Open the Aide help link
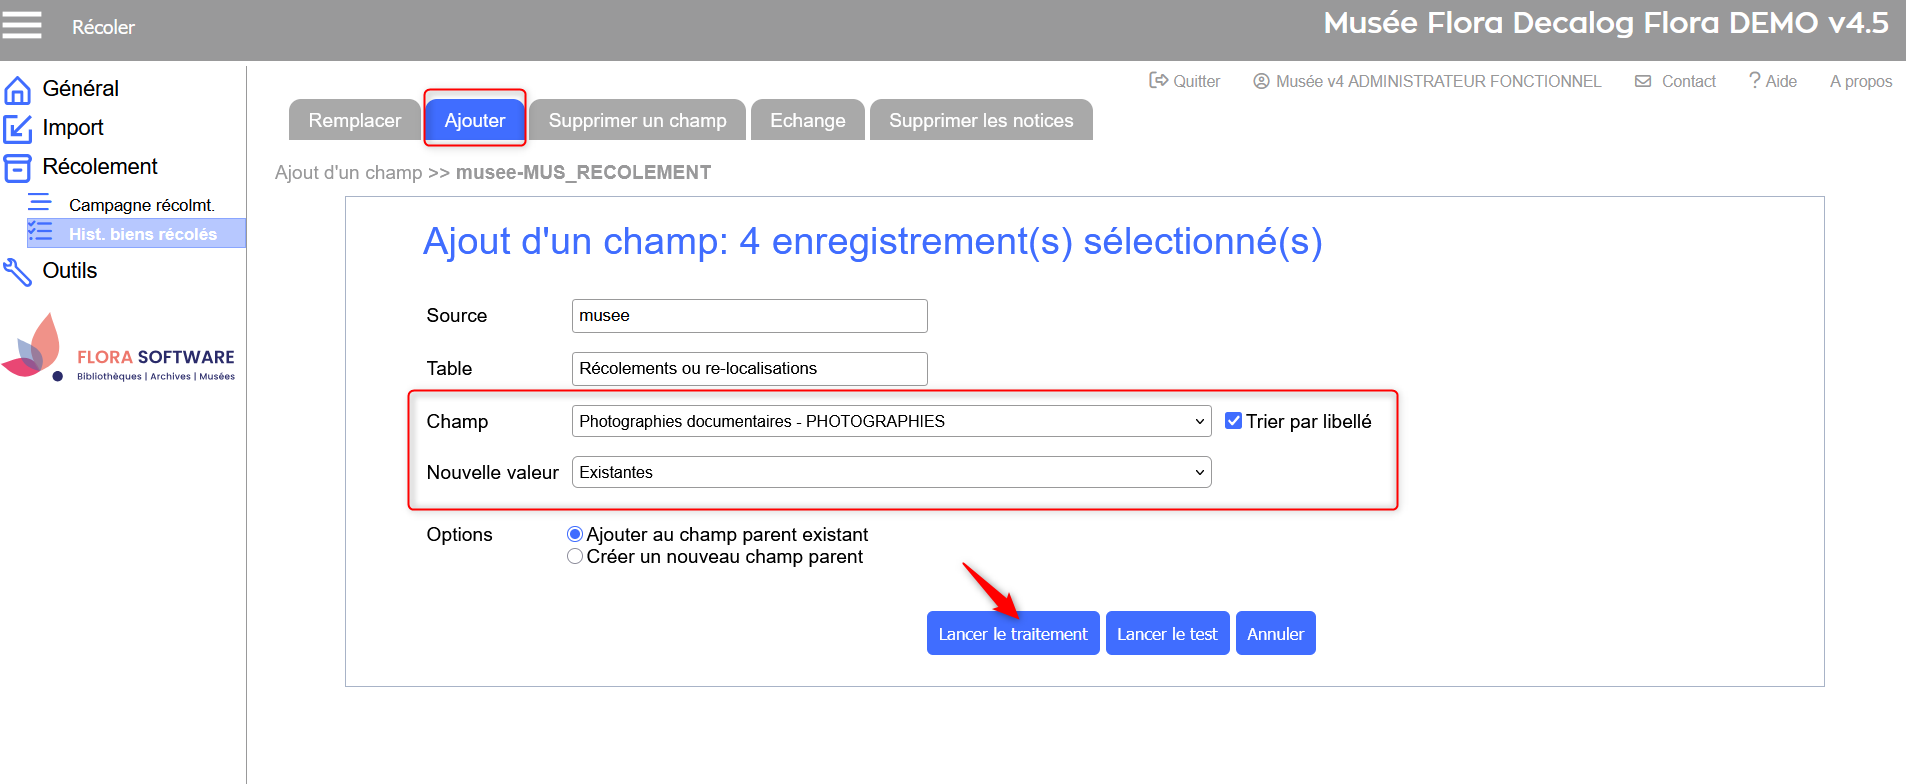 (x=1773, y=81)
